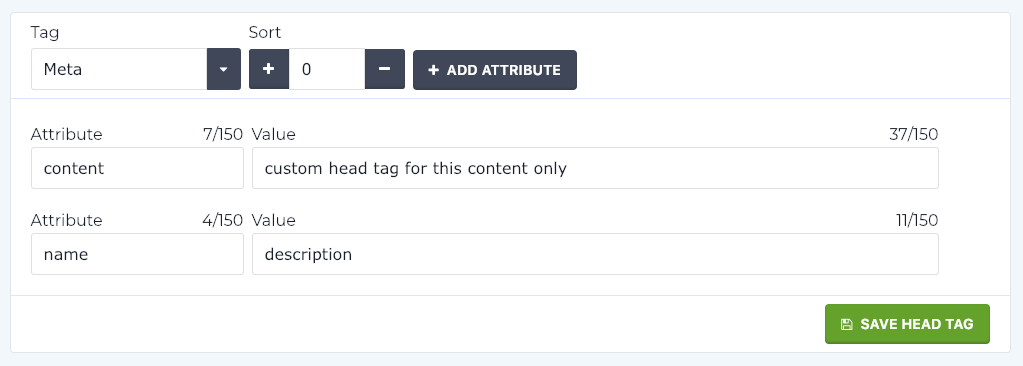
Task: Click the Attribute label above "content"
Action: pyautogui.click(x=67, y=134)
